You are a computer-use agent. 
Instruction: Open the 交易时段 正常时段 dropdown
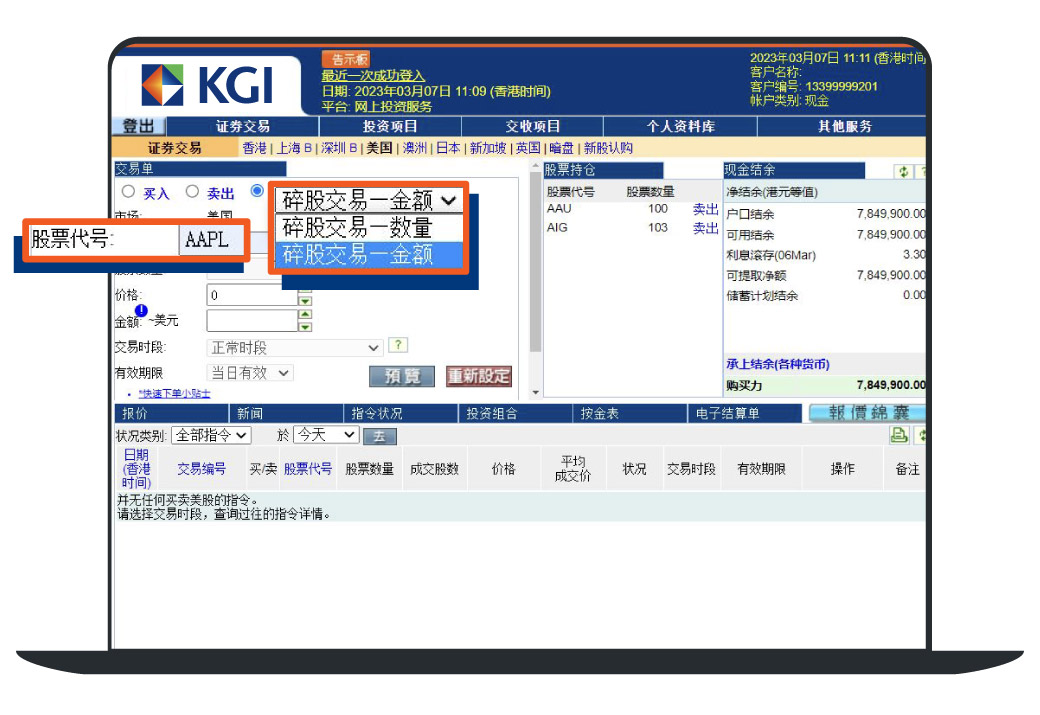click(294, 348)
